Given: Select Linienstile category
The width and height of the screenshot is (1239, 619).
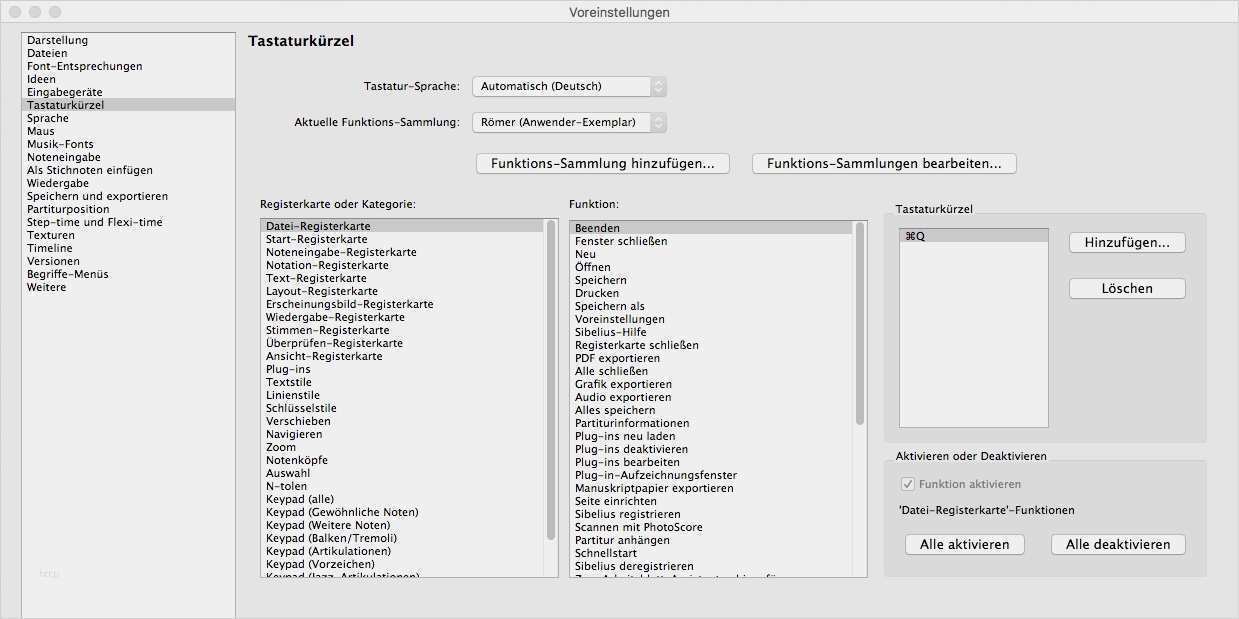Looking at the screenshot, I should point(403,396).
